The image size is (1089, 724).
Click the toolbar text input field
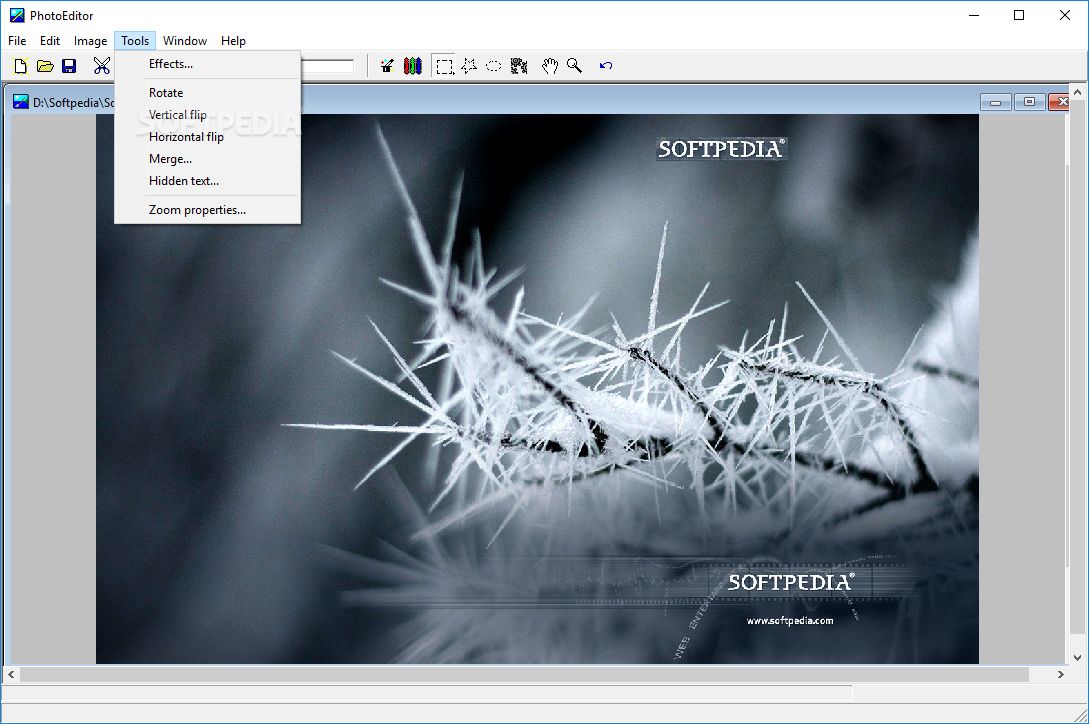point(327,66)
